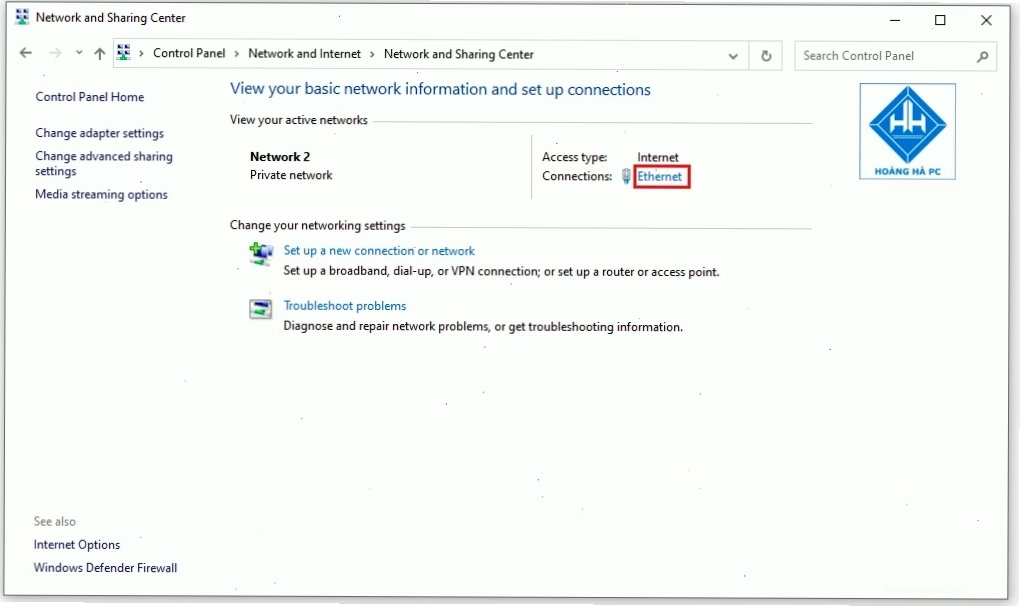Viewport: 1020px width, 607px height.
Task: Click the Forward arrow navigation button
Action: click(x=55, y=53)
